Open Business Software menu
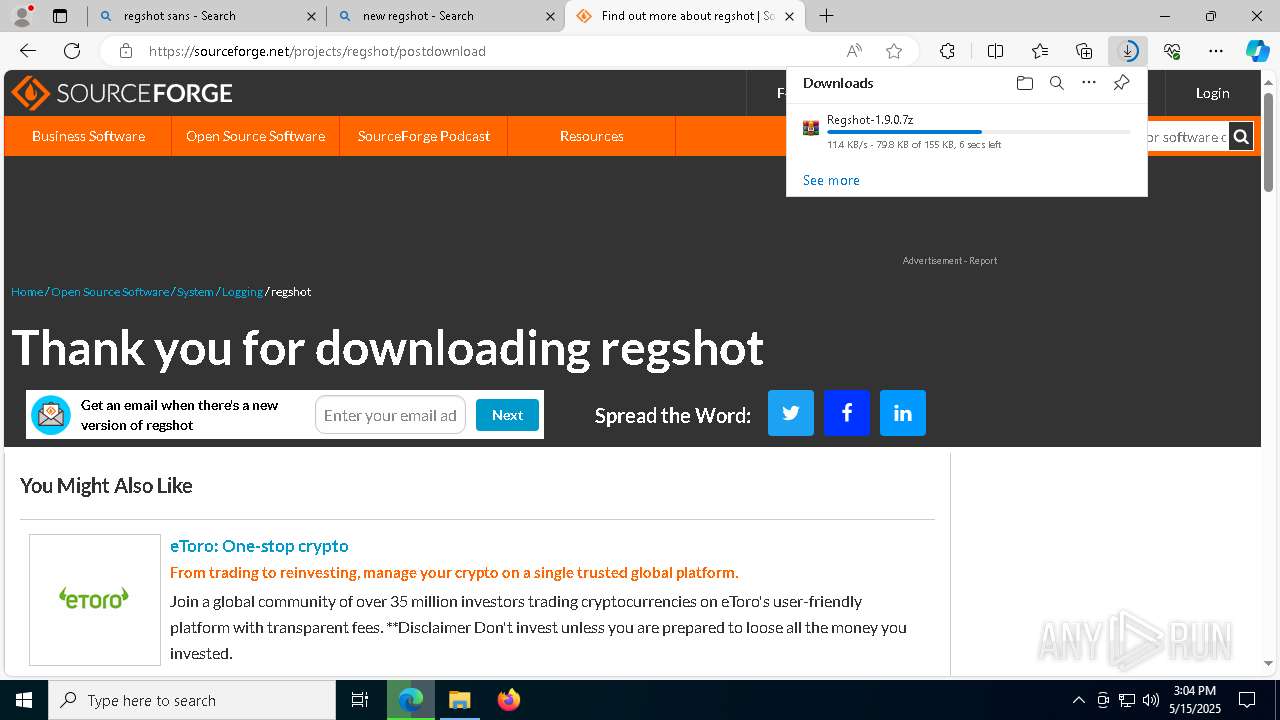1280x720 pixels. coord(88,136)
